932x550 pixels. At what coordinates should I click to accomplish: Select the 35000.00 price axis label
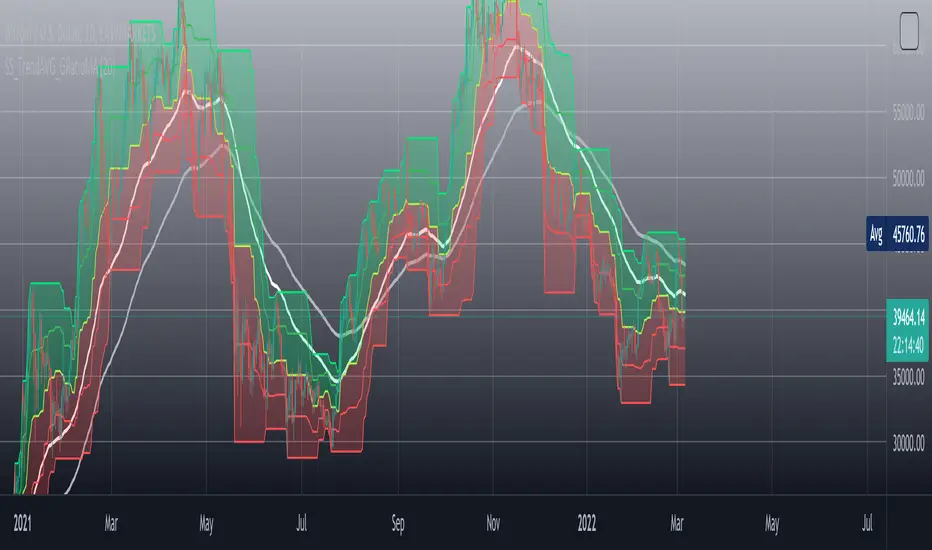(908, 376)
